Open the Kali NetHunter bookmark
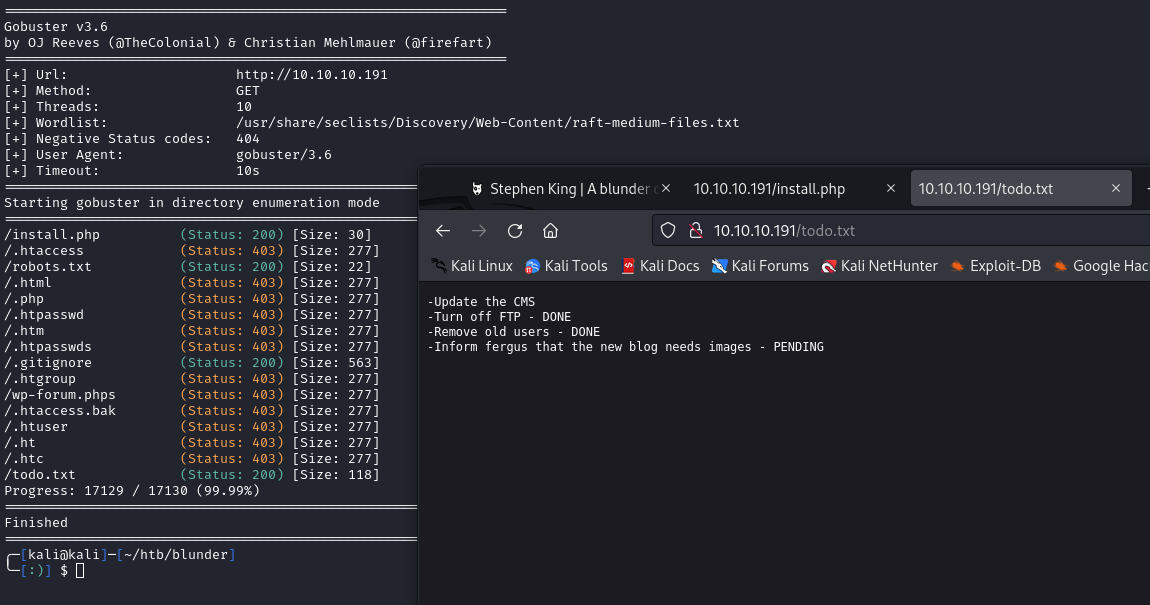This screenshot has width=1150, height=605. point(879,266)
